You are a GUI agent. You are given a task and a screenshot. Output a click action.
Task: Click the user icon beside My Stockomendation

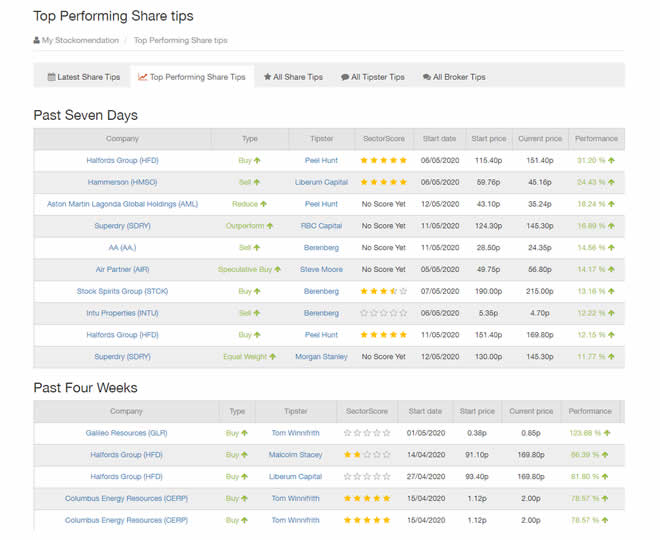pos(37,41)
